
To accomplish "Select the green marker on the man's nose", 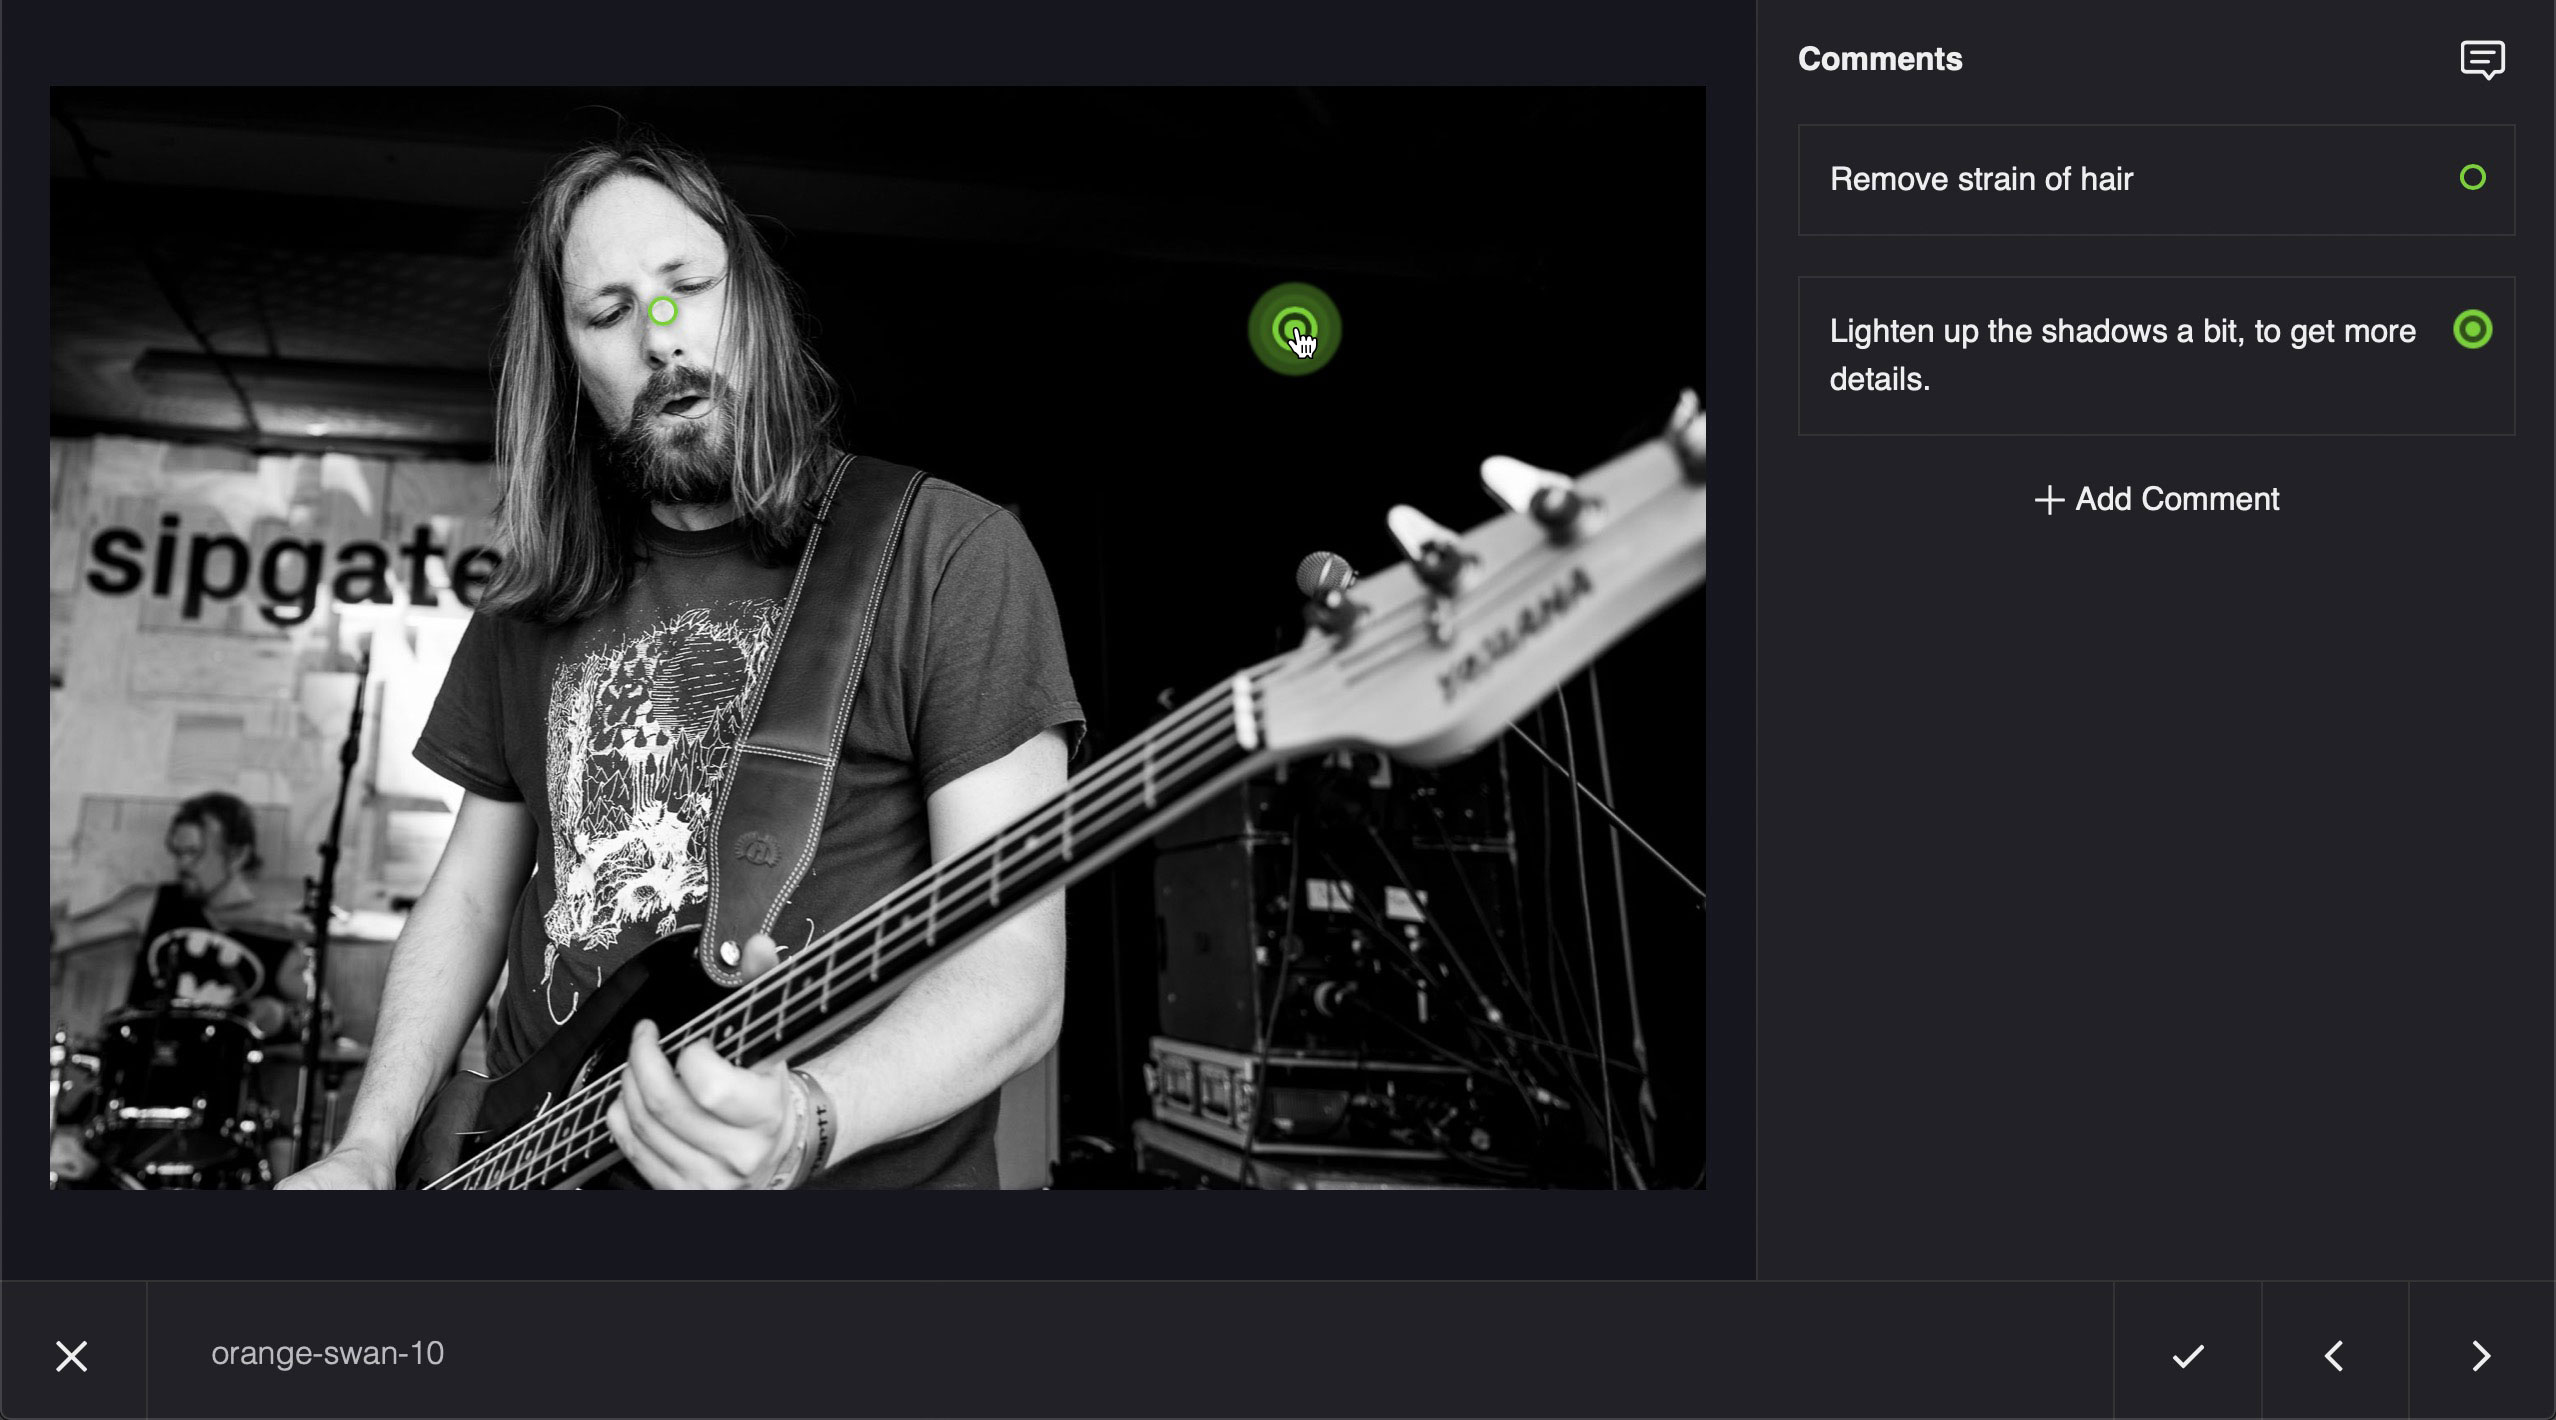I will (x=662, y=312).
